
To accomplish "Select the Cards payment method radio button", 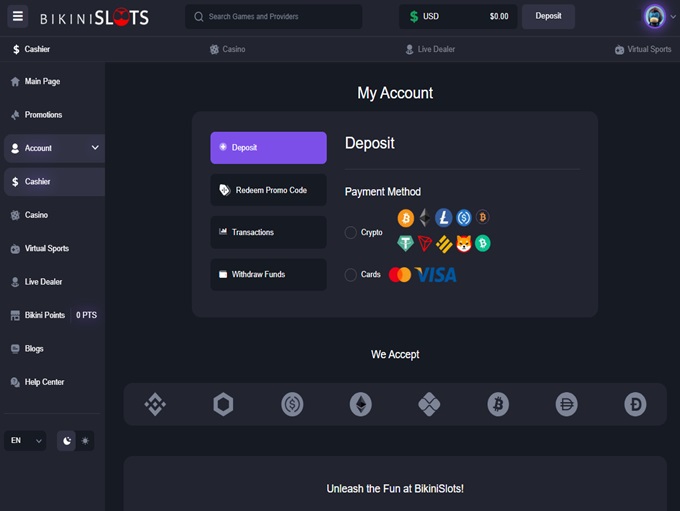I will coord(351,274).
